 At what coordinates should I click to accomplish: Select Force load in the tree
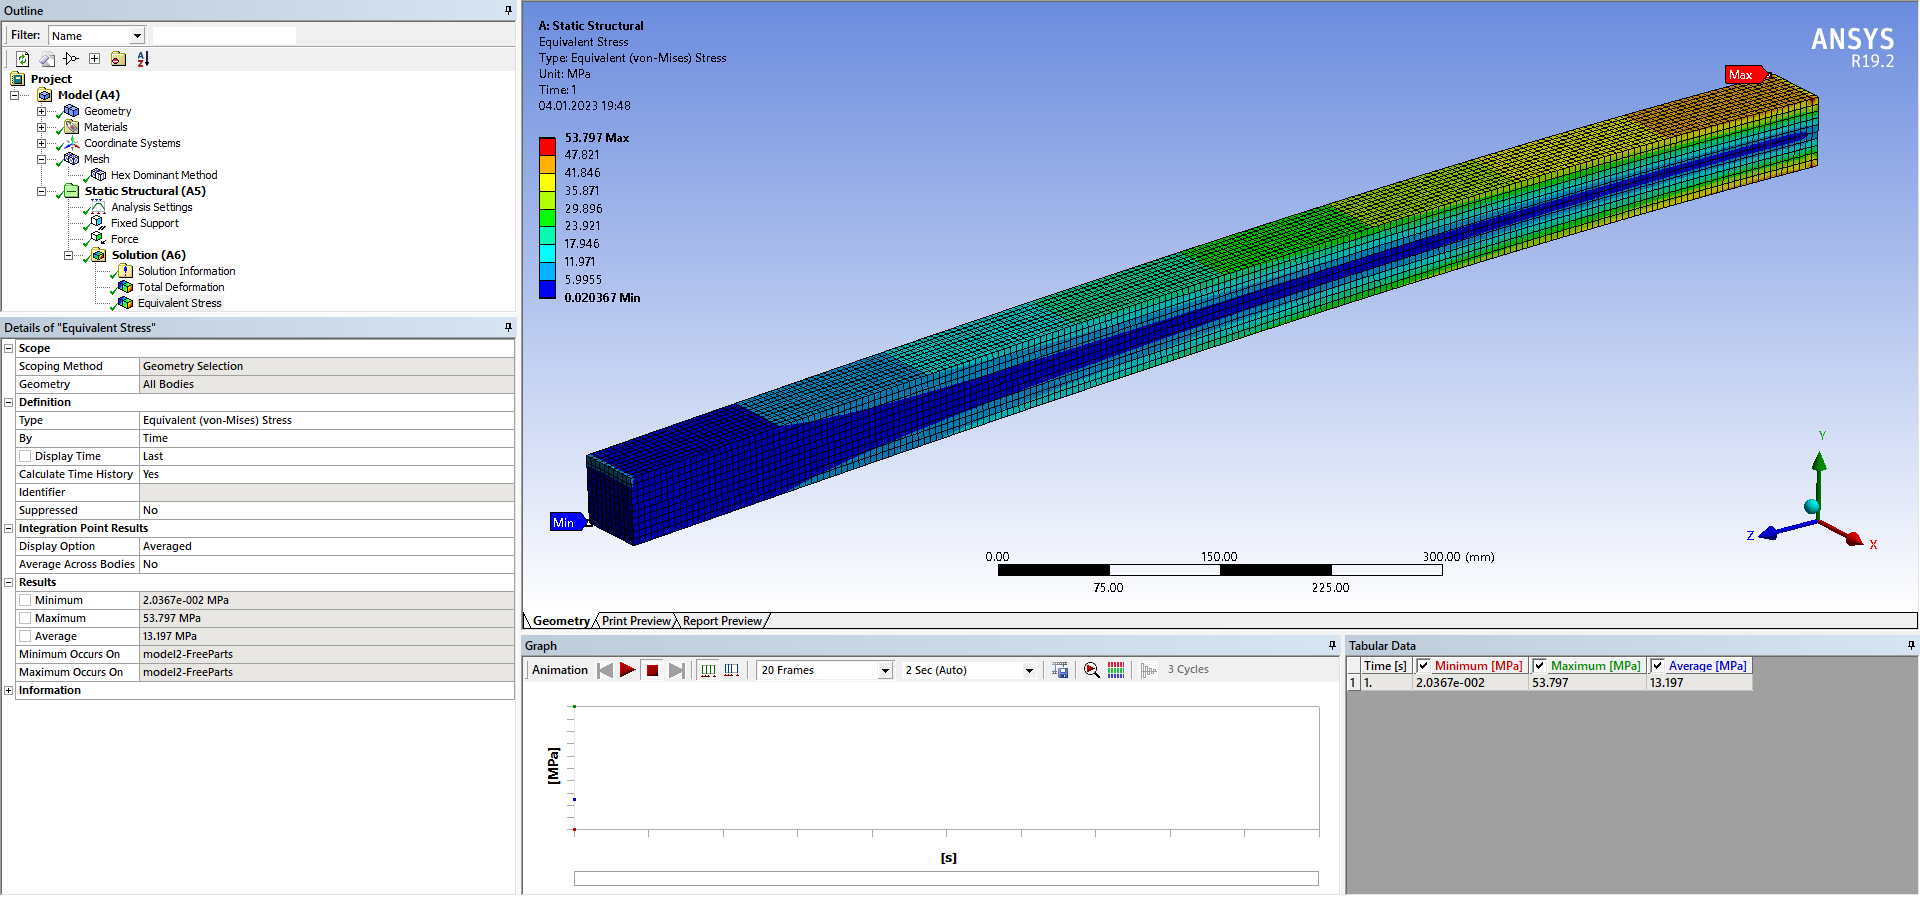(125, 239)
